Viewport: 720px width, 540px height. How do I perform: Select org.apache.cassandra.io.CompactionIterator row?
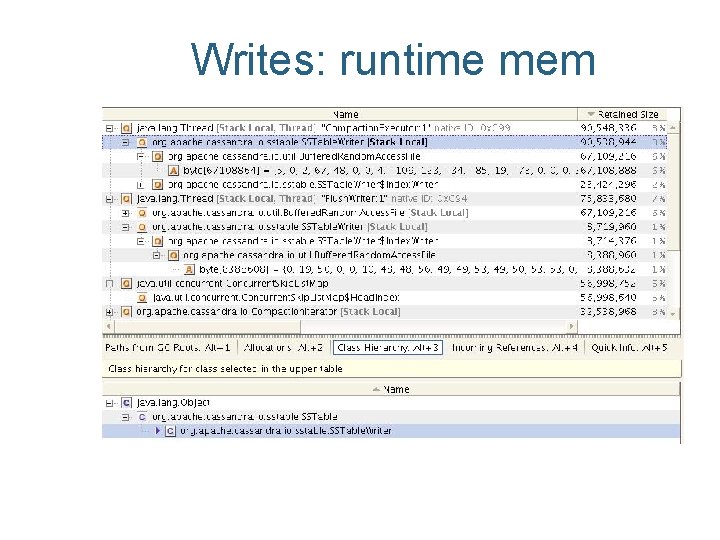268,312
